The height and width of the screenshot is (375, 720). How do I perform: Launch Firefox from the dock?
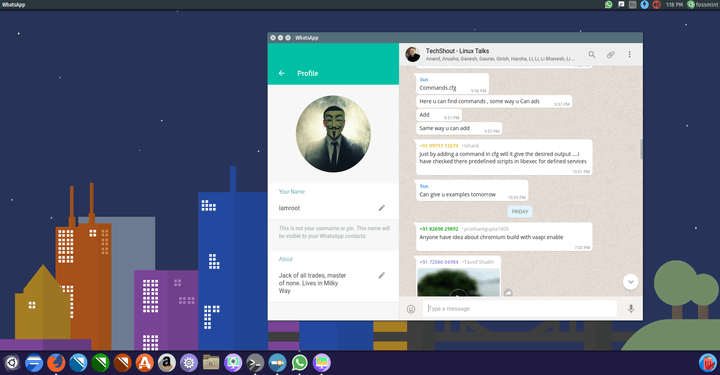click(x=56, y=363)
